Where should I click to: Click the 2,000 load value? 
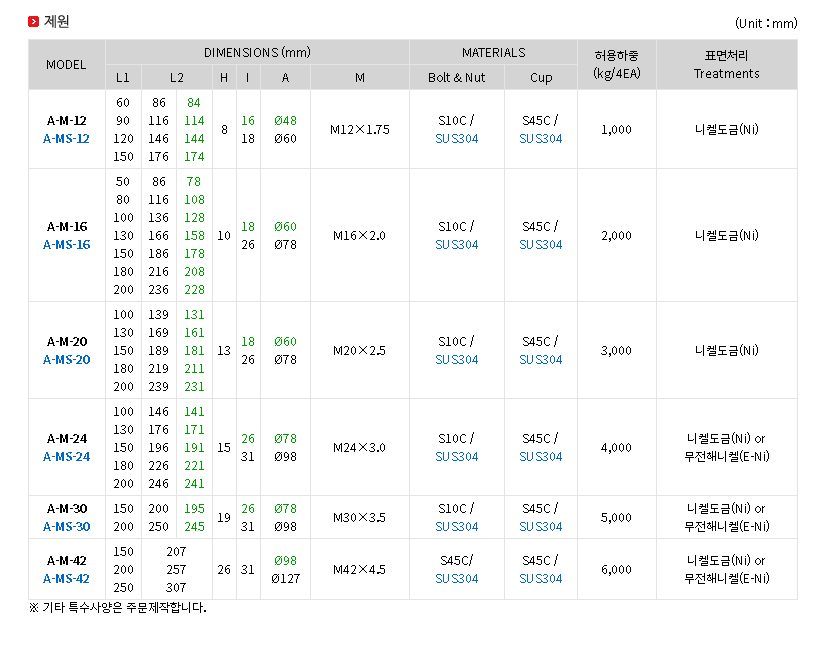616,236
